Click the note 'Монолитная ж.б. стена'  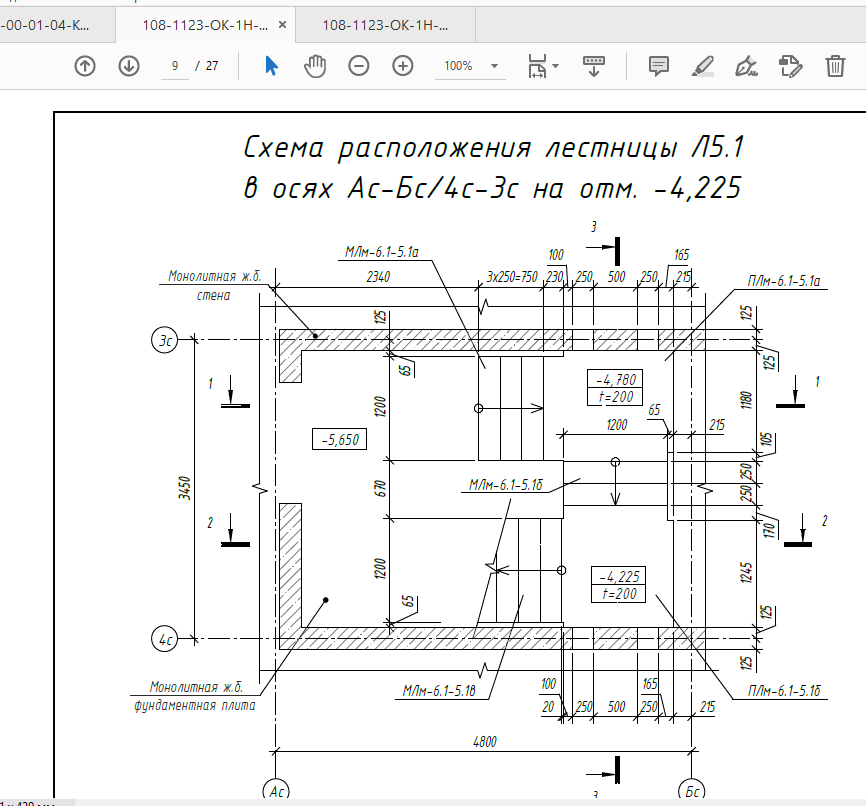(214, 285)
